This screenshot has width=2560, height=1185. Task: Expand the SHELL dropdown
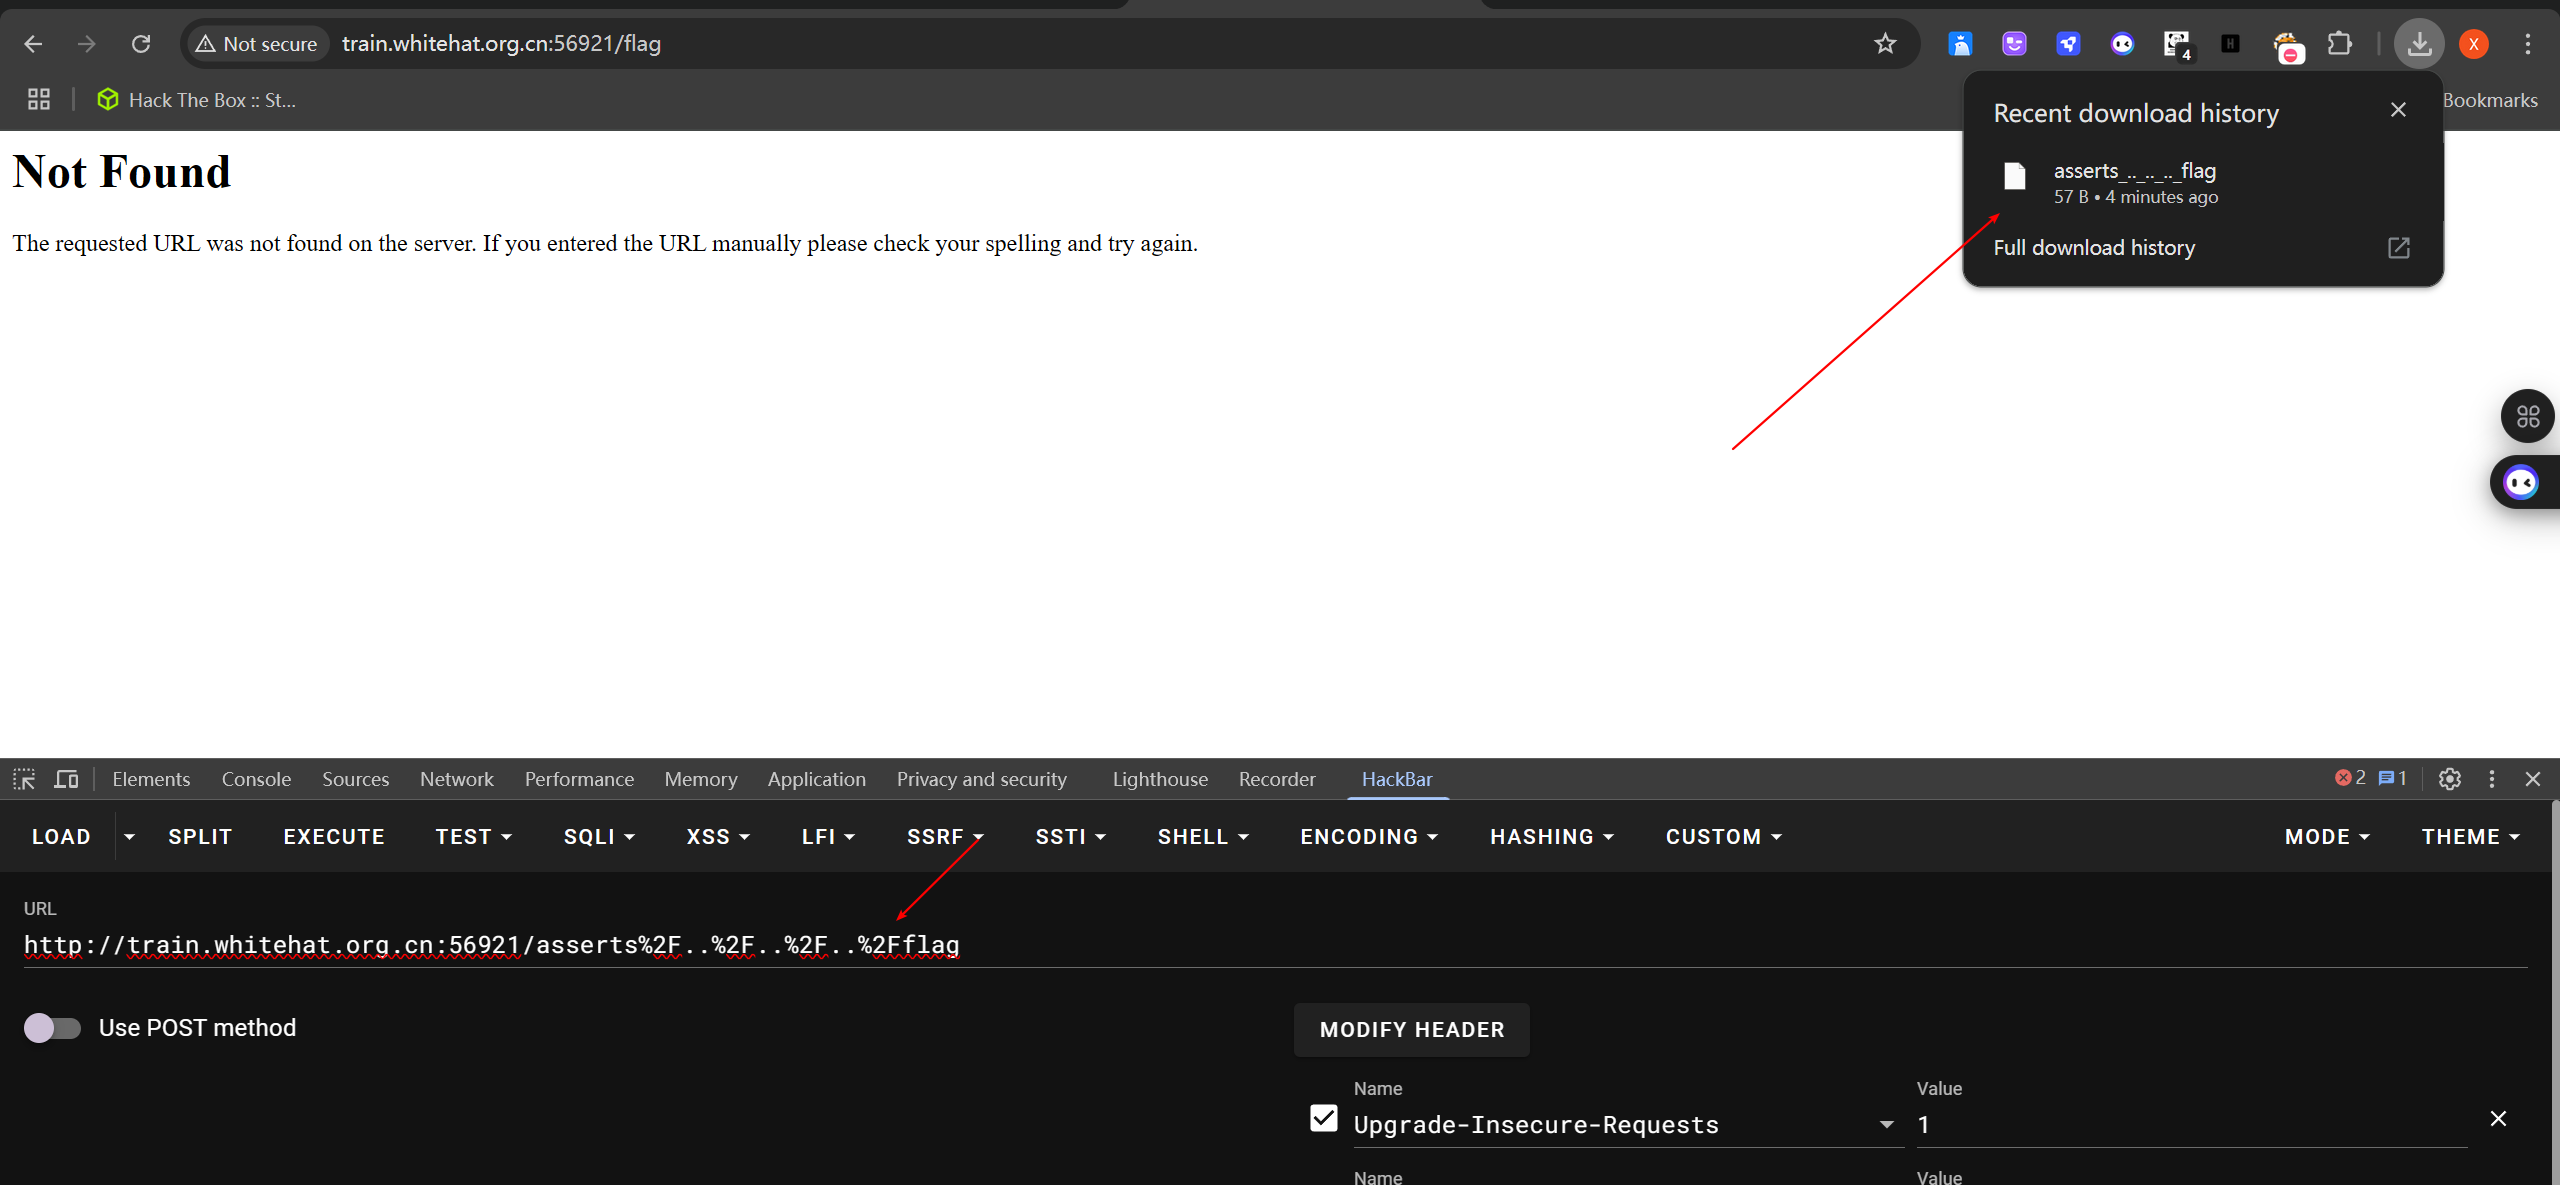[x=1203, y=837]
